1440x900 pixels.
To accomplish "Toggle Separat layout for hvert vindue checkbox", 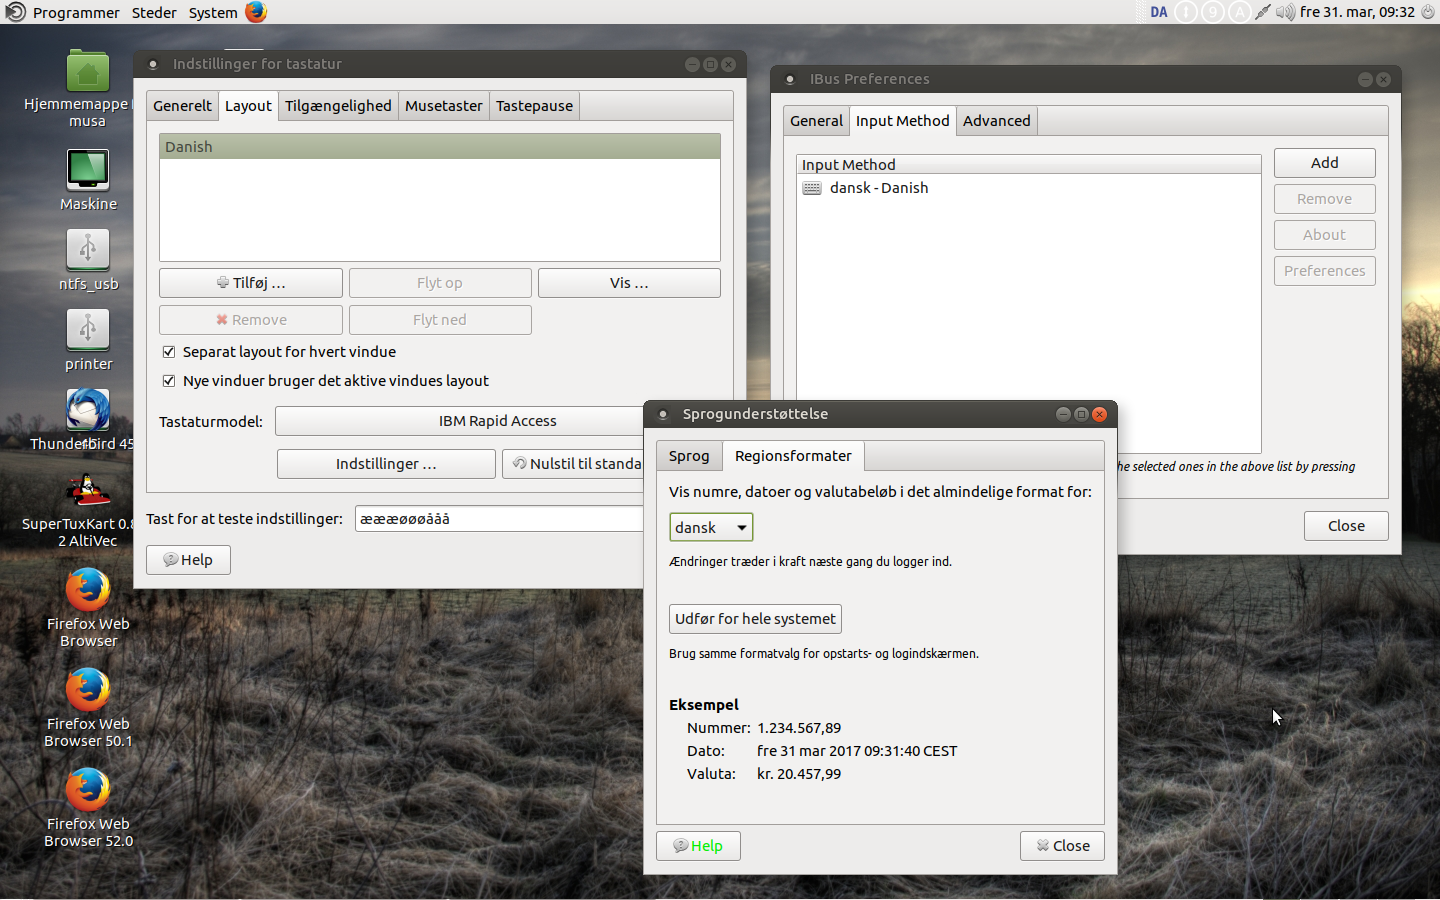I will pyautogui.click(x=169, y=352).
